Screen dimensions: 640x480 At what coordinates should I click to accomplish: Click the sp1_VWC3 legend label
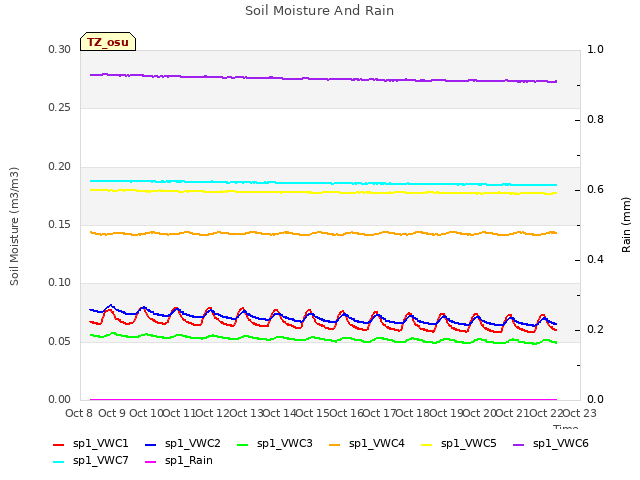click(284, 443)
